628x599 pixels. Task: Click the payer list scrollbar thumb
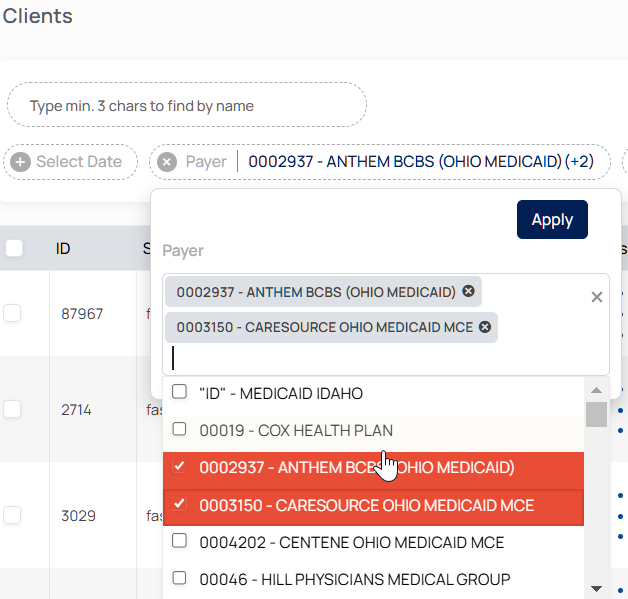click(595, 414)
